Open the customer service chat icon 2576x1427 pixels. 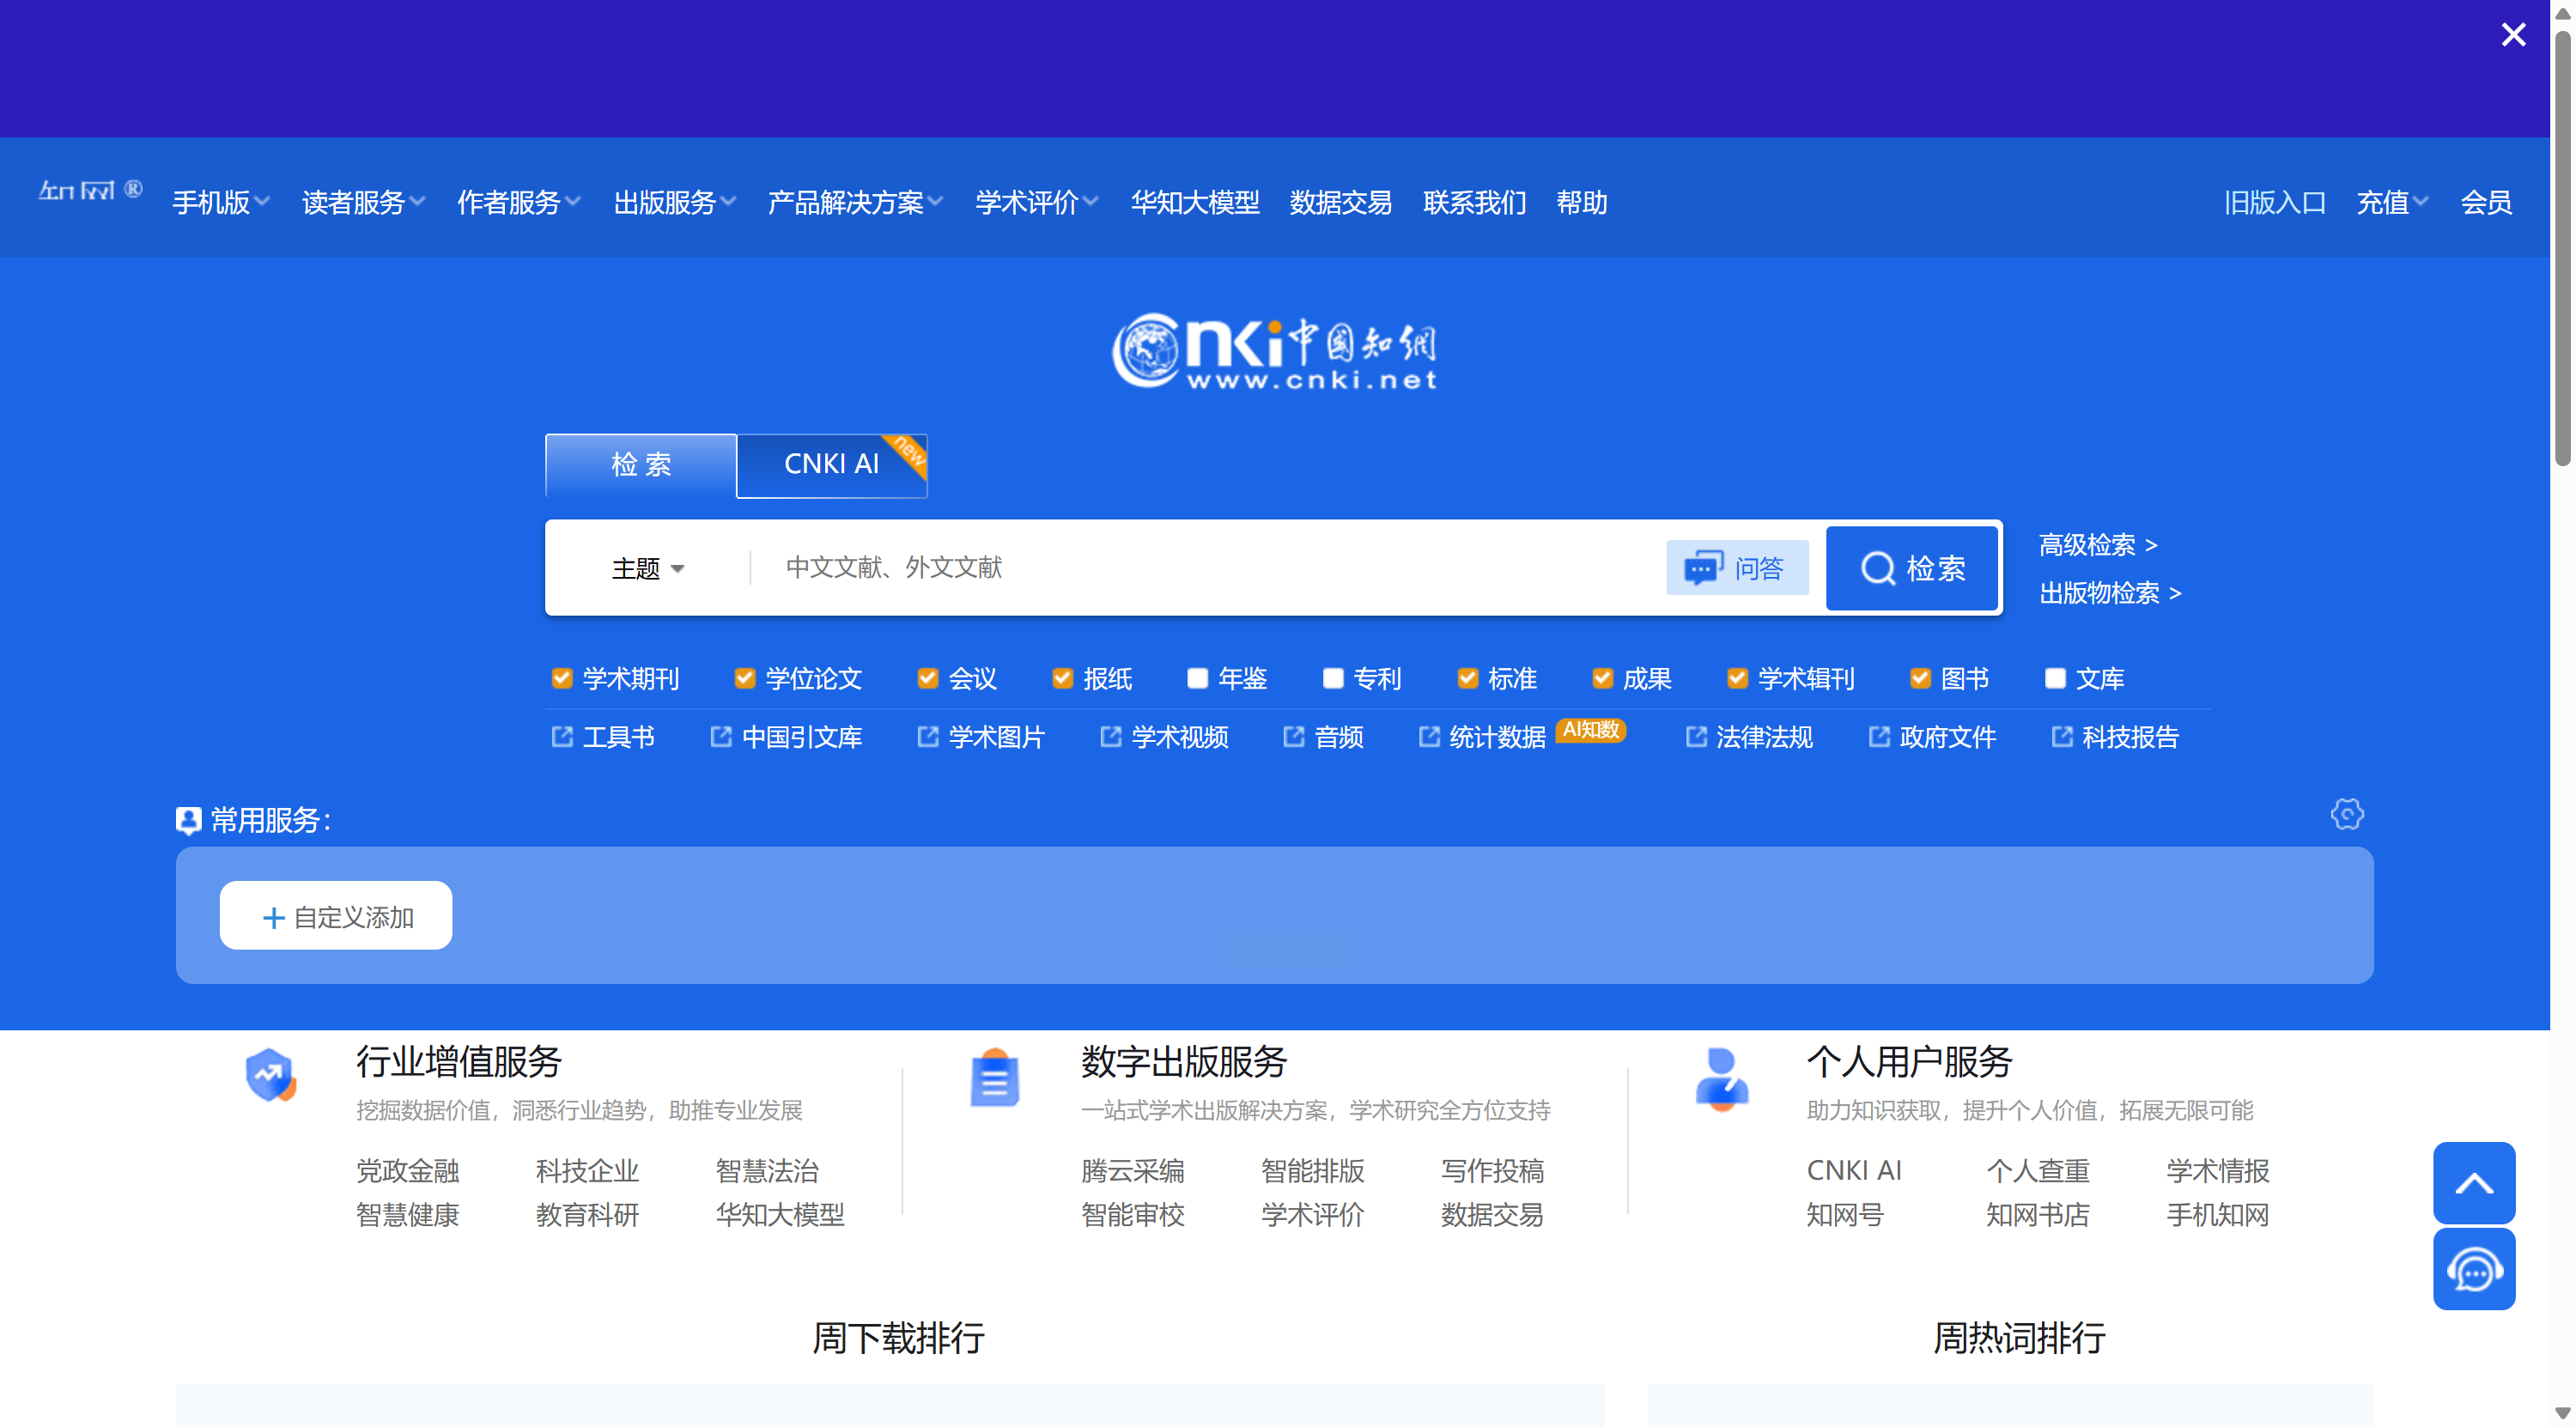click(x=2474, y=1270)
